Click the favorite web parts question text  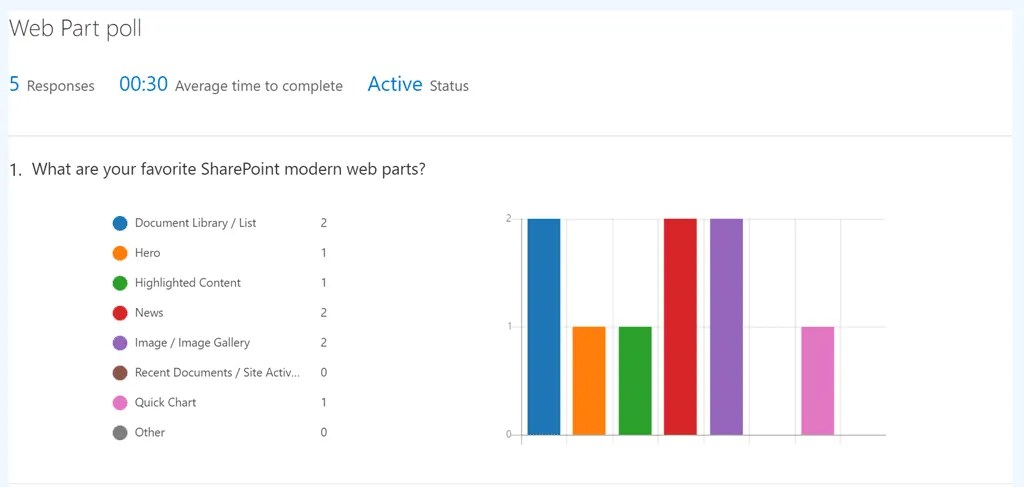(229, 169)
